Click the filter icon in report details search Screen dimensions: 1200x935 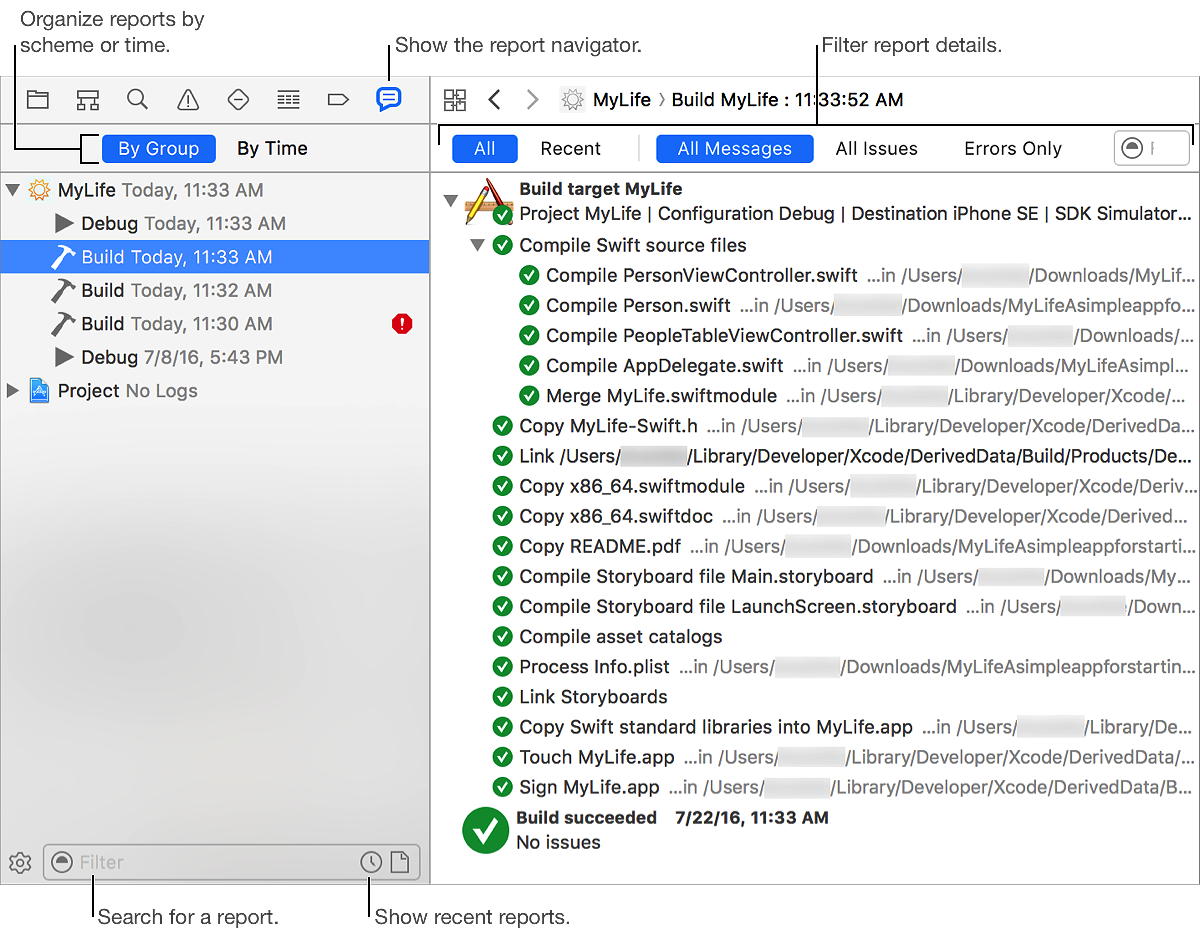(x=1132, y=148)
